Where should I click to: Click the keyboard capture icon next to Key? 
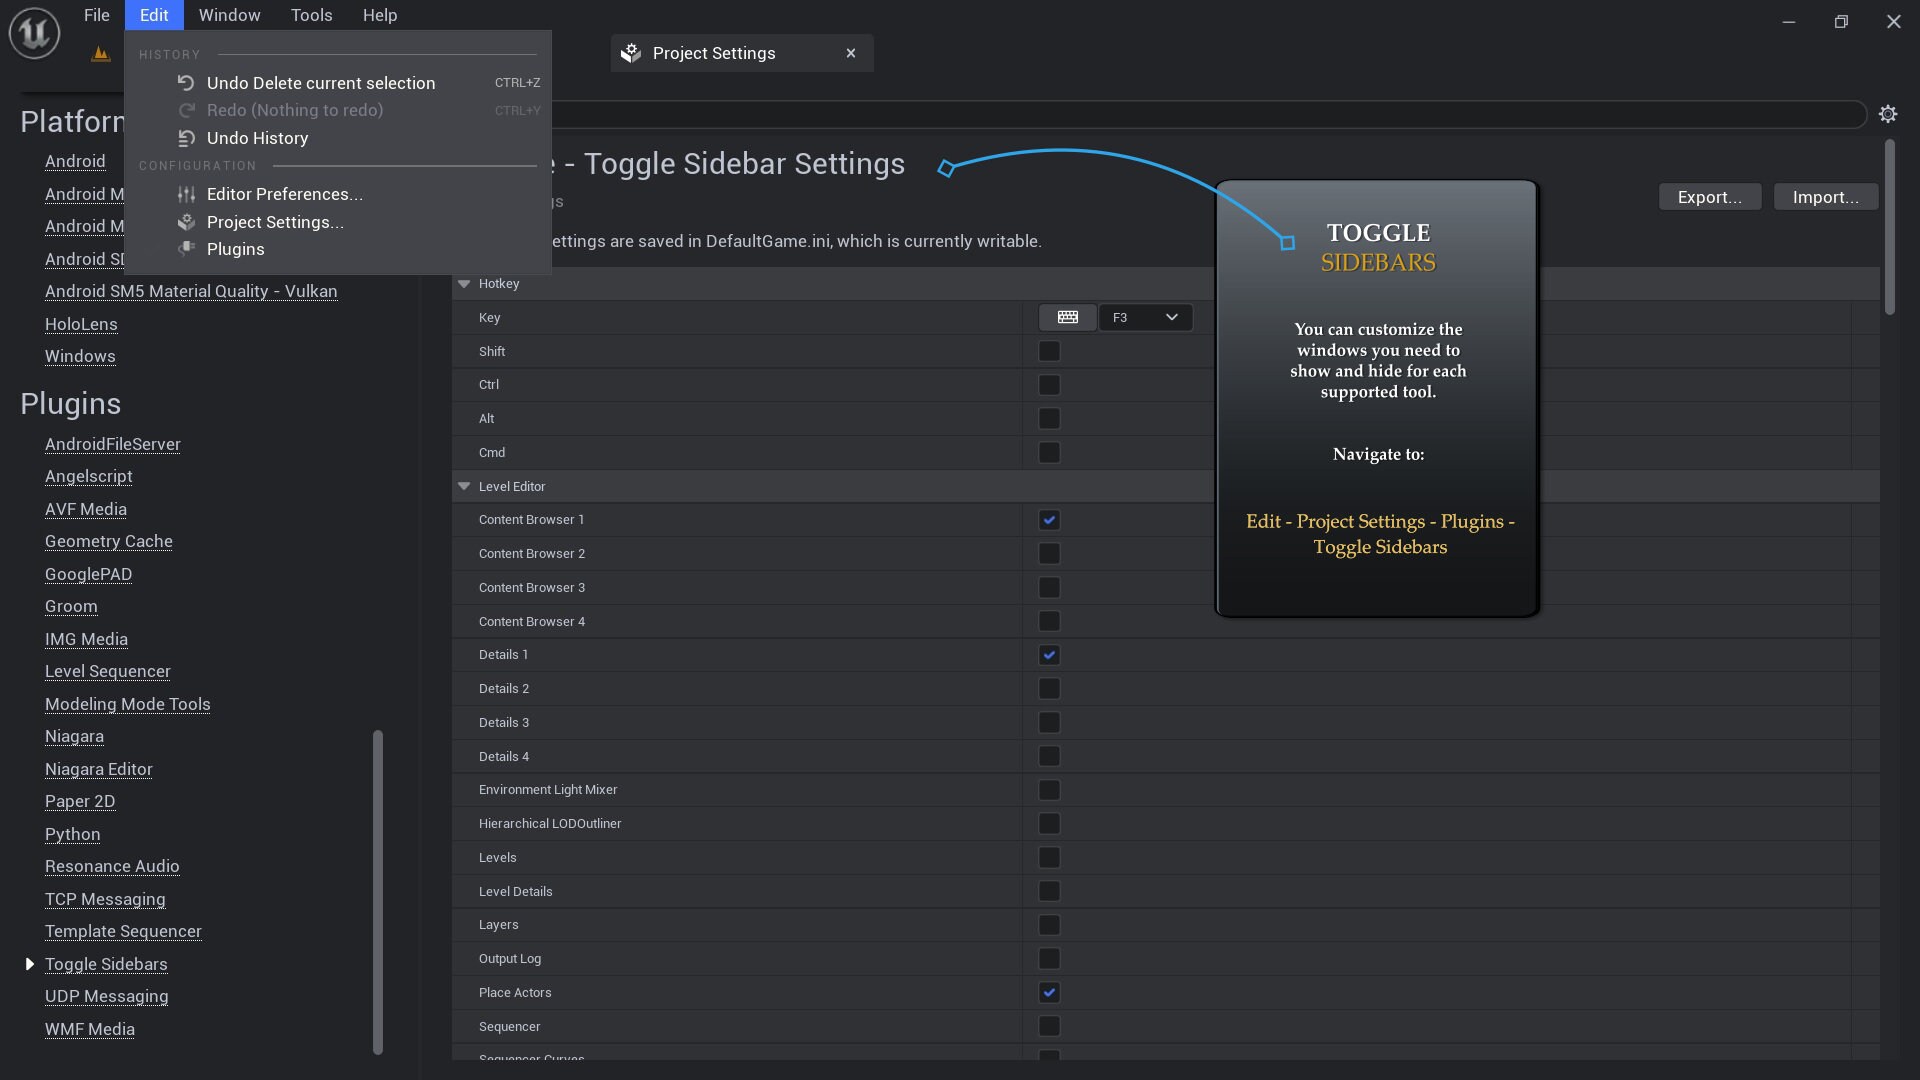tap(1066, 317)
